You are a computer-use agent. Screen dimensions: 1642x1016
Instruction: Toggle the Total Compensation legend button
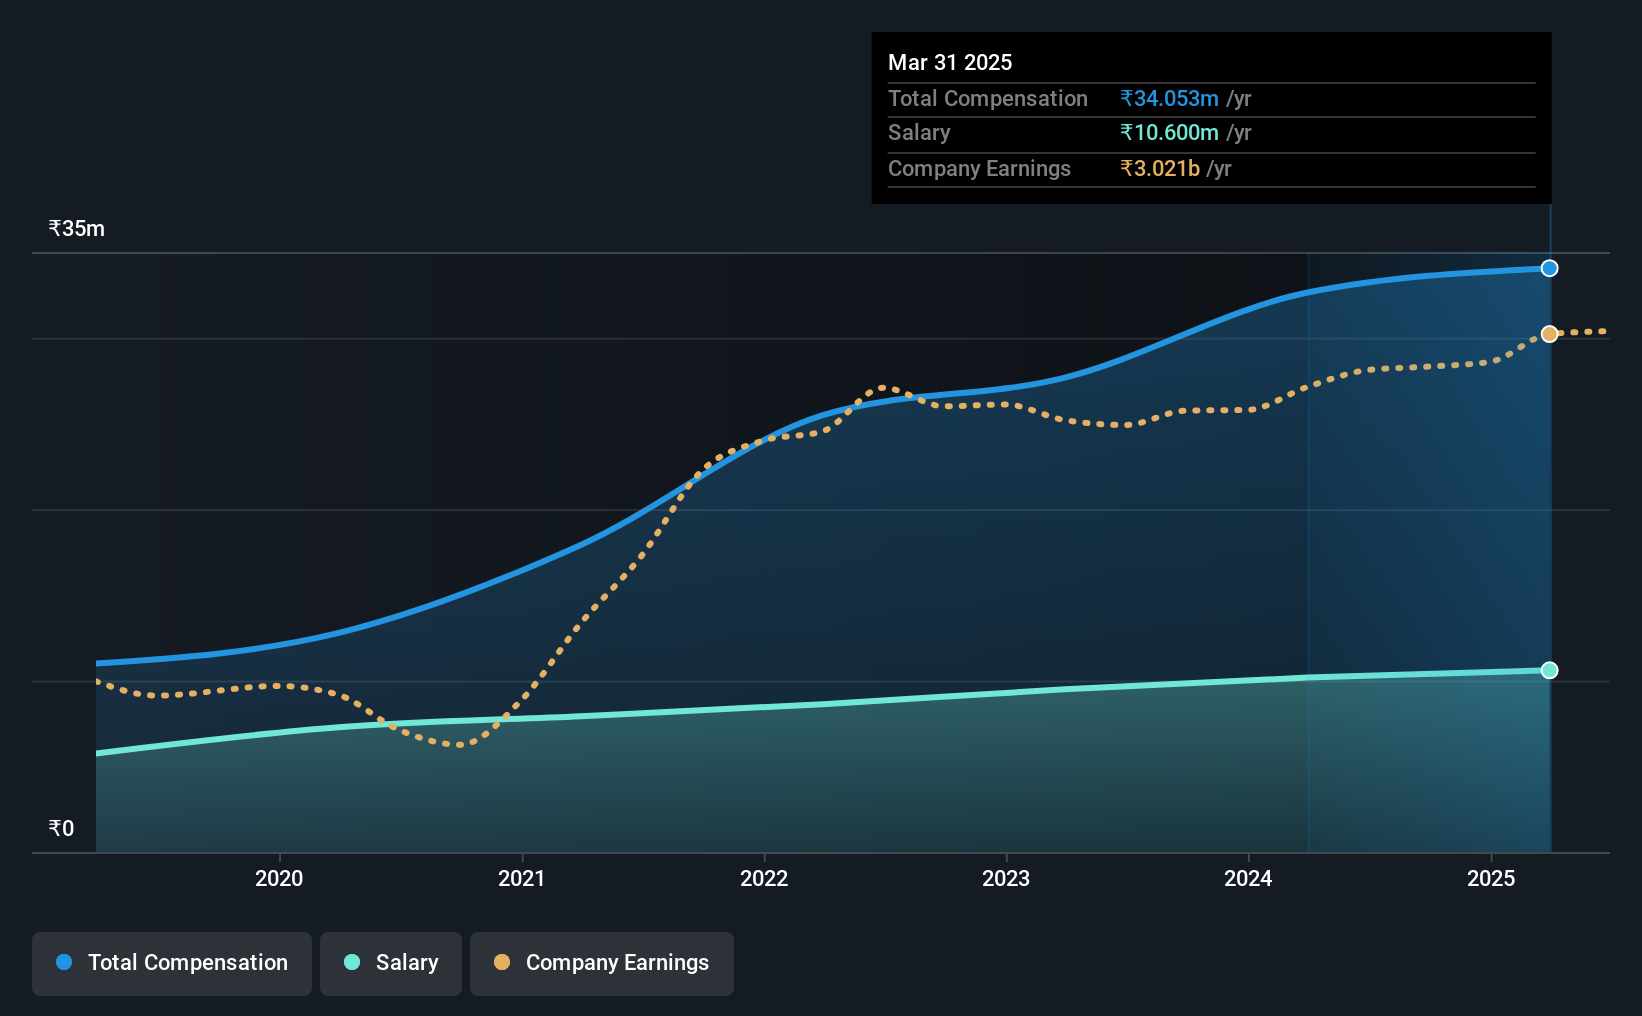pos(172,963)
